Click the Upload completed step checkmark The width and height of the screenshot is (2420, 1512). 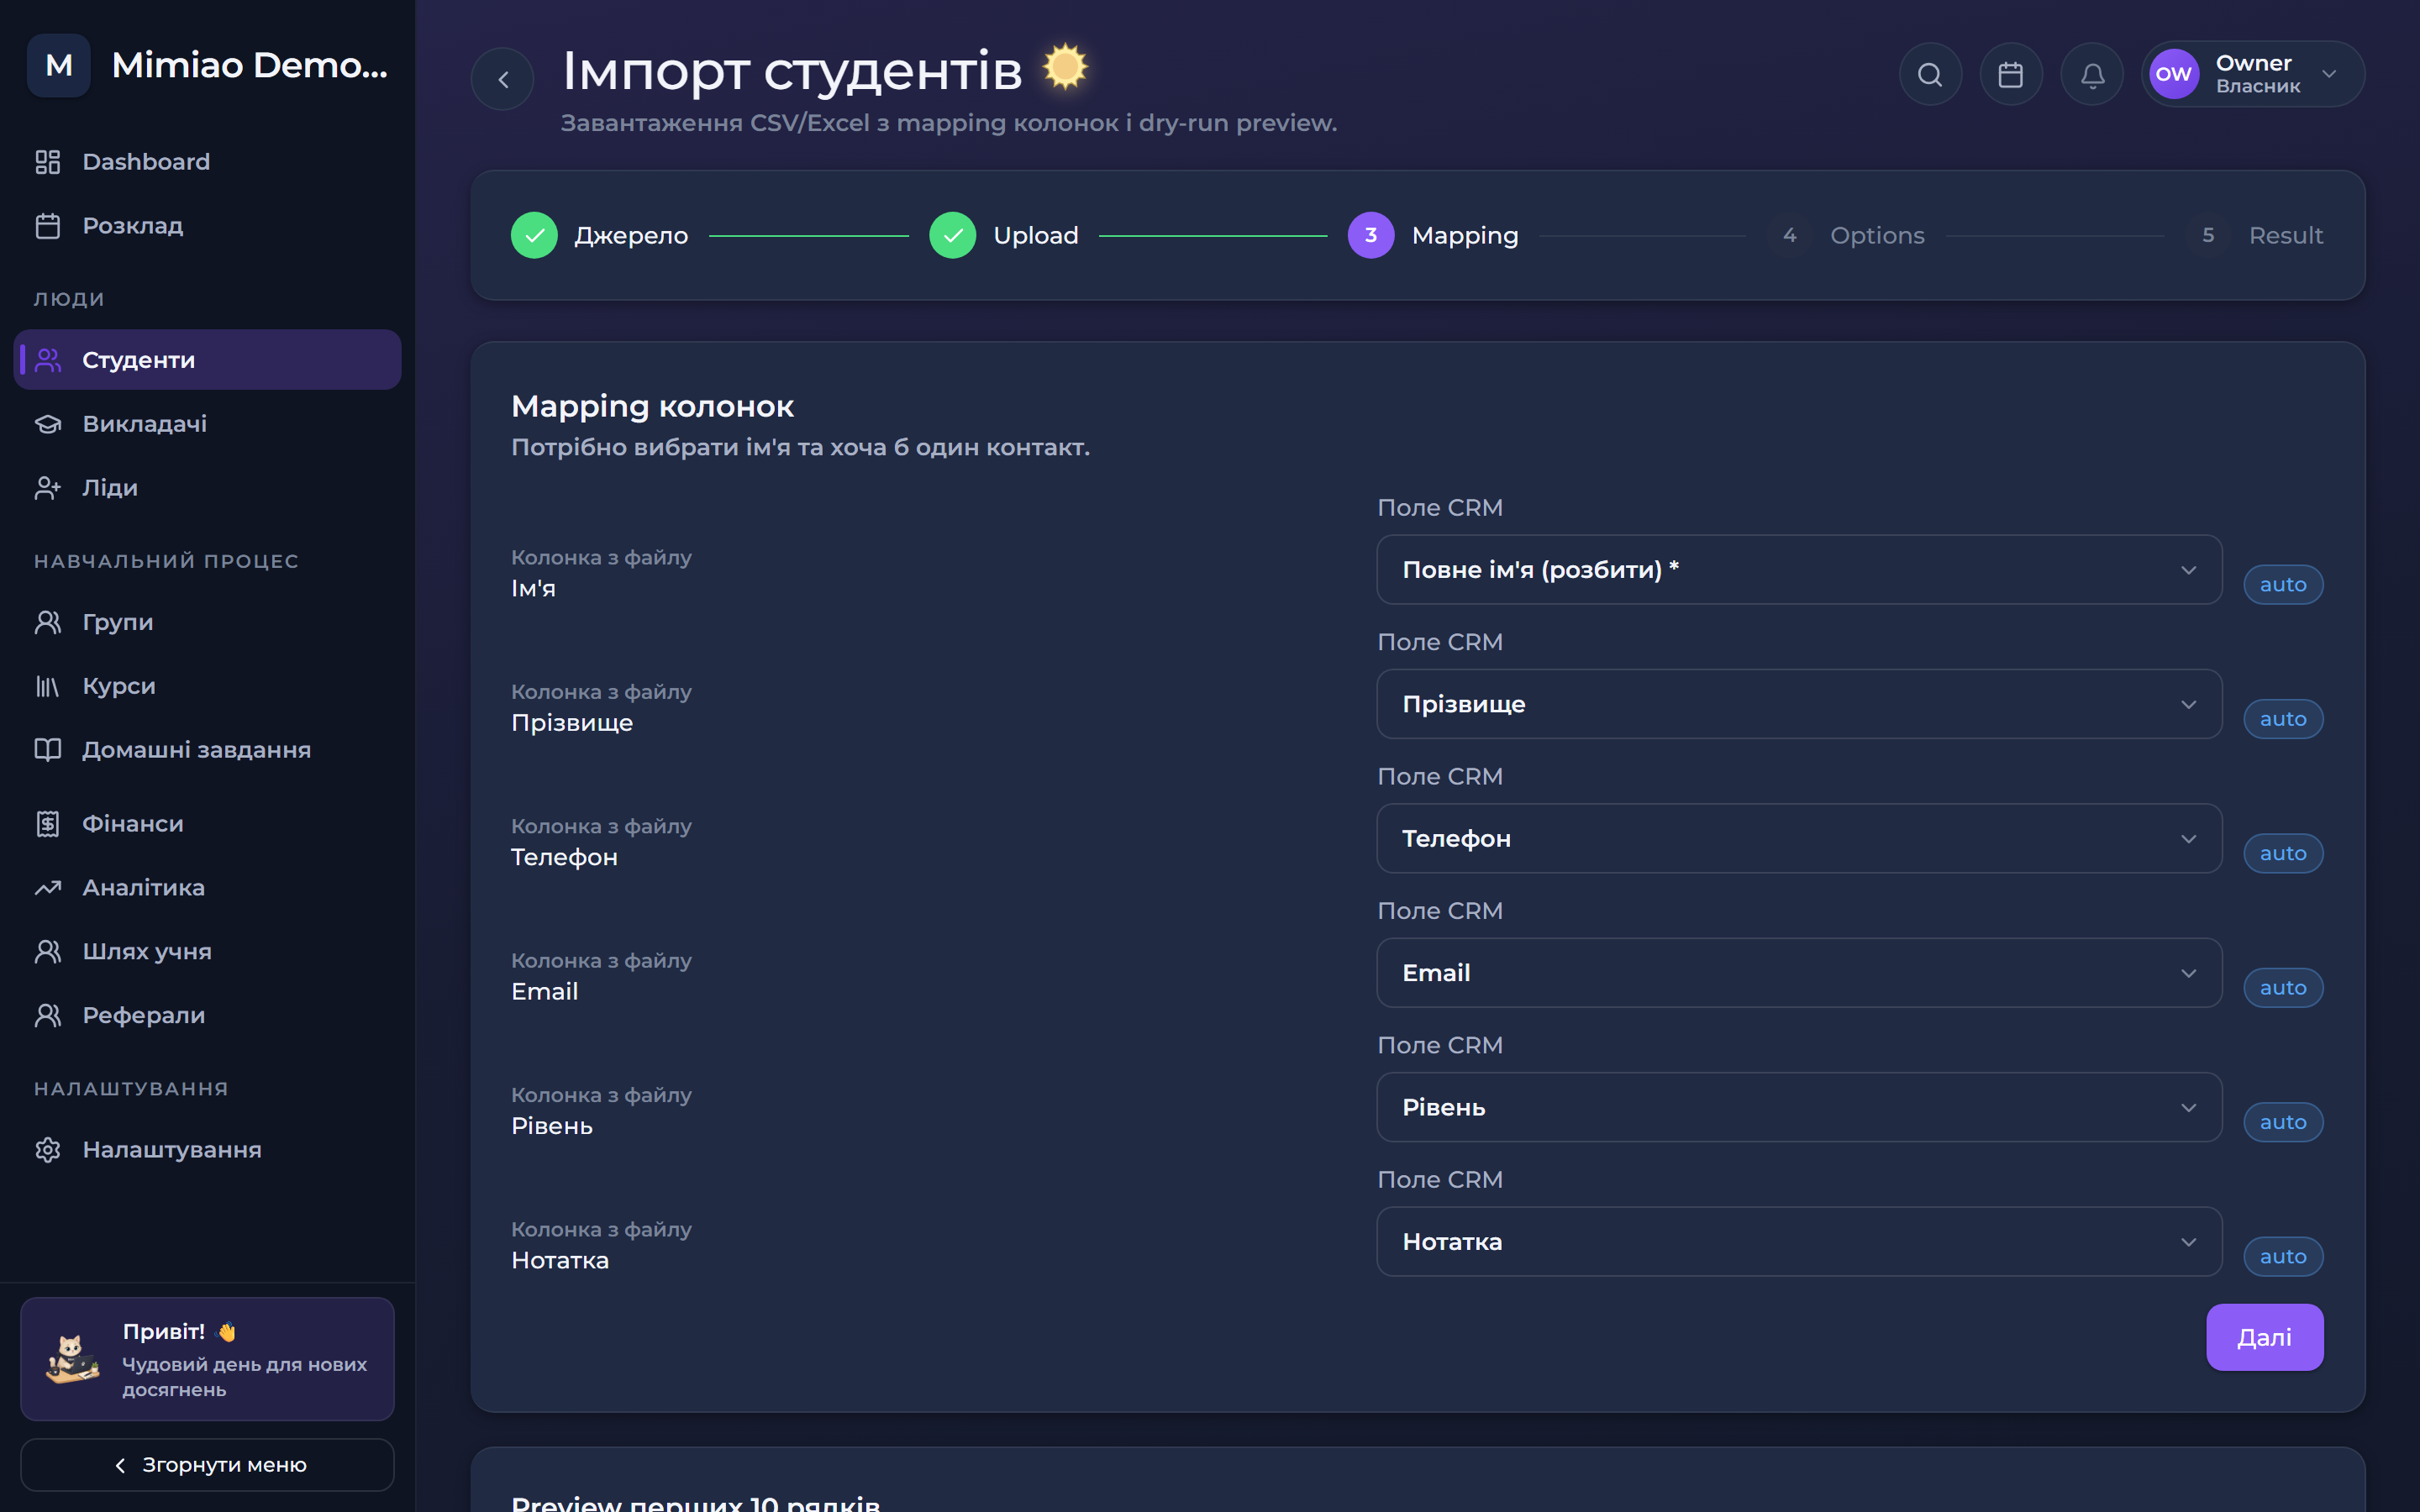tap(952, 235)
